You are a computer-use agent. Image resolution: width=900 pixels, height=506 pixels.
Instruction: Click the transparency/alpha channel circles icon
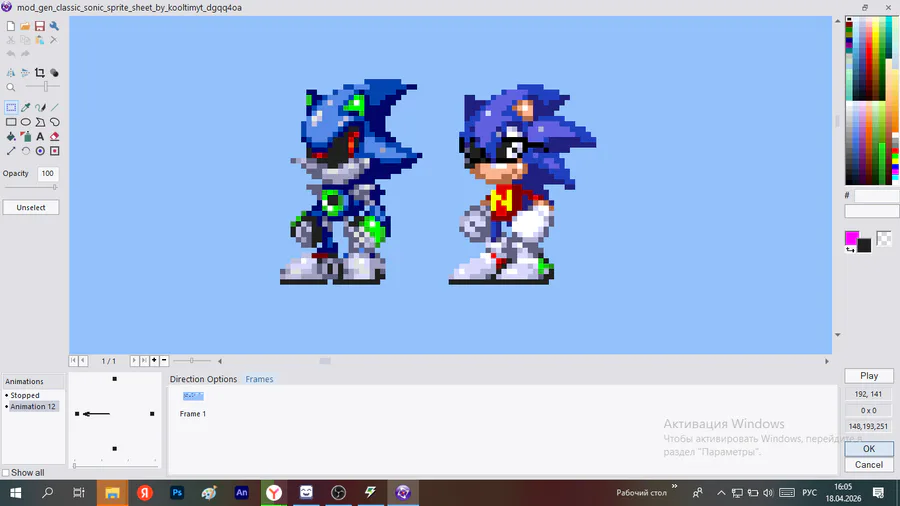point(54,73)
